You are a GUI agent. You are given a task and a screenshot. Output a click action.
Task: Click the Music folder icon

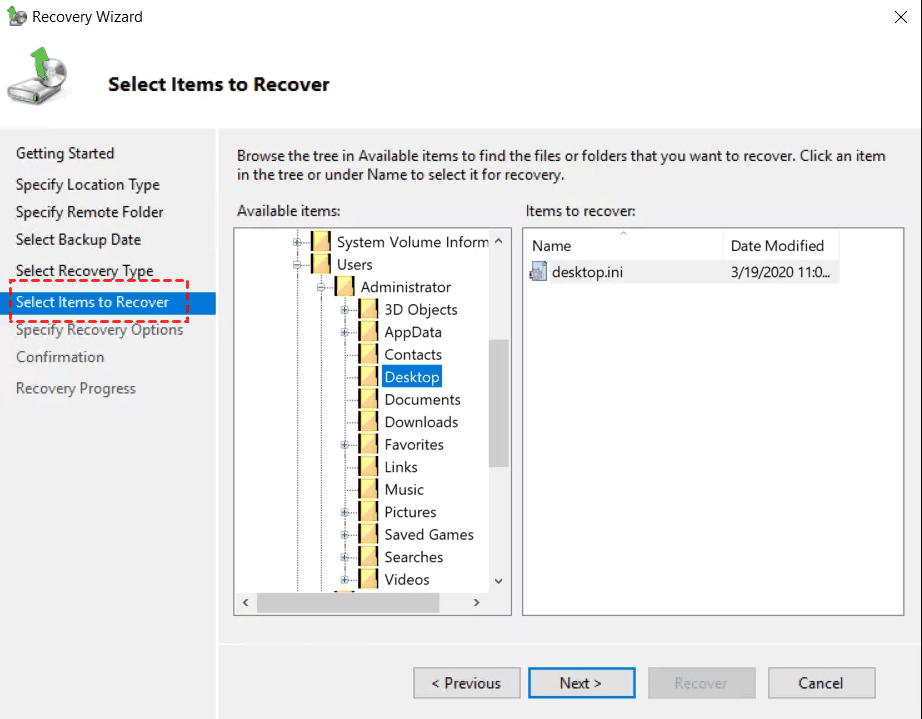369,489
